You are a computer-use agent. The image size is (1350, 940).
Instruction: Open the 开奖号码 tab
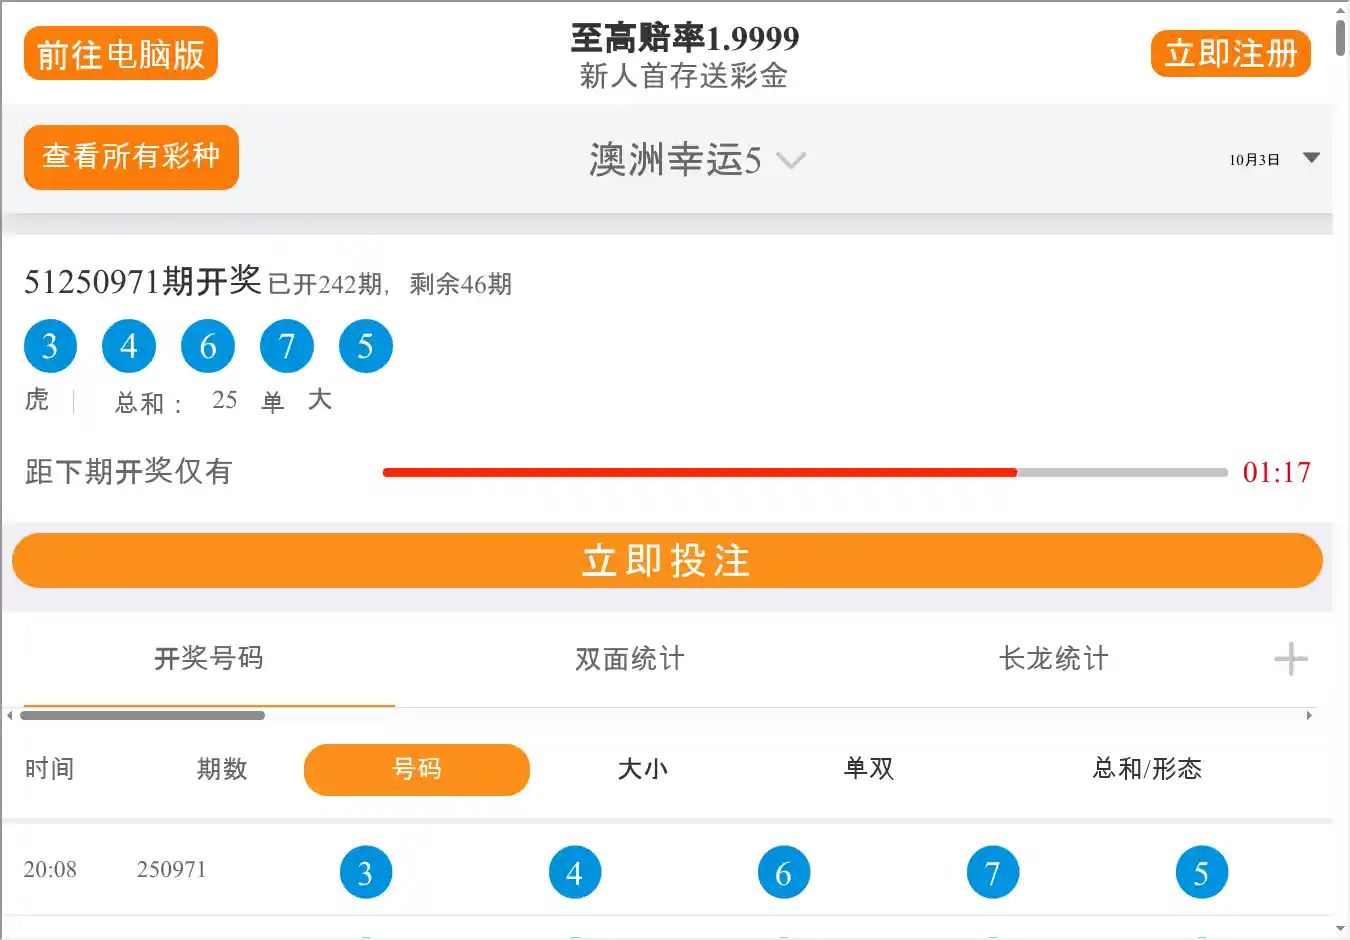(x=209, y=659)
